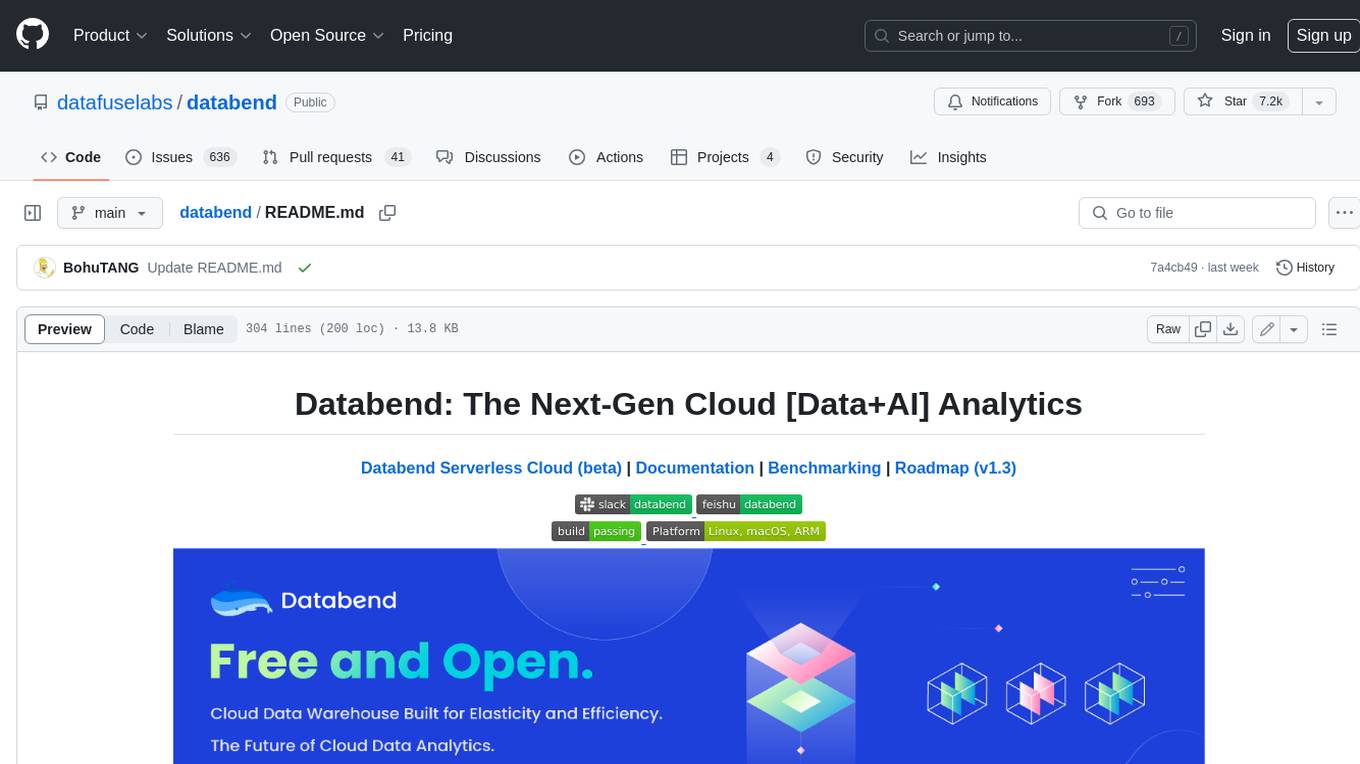
Task: Switch to the Projects tab
Action: 725,157
